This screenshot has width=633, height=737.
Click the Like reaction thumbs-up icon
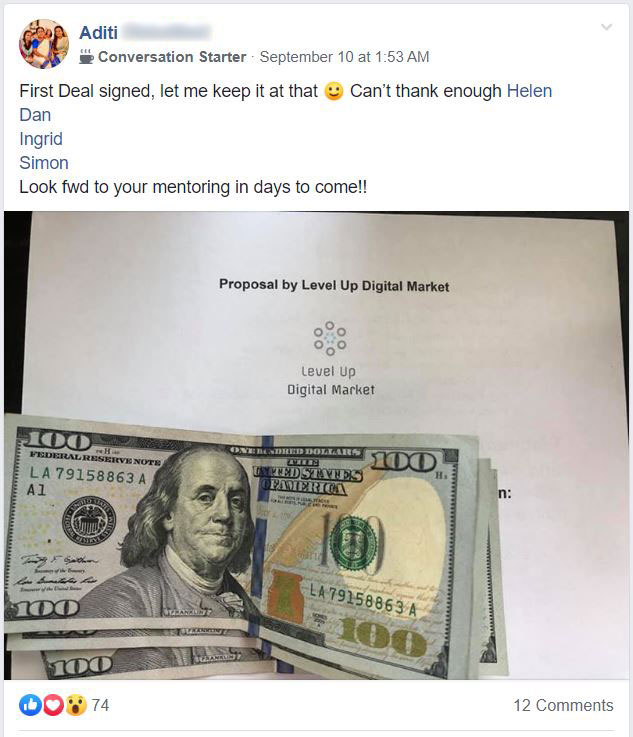coord(31,705)
